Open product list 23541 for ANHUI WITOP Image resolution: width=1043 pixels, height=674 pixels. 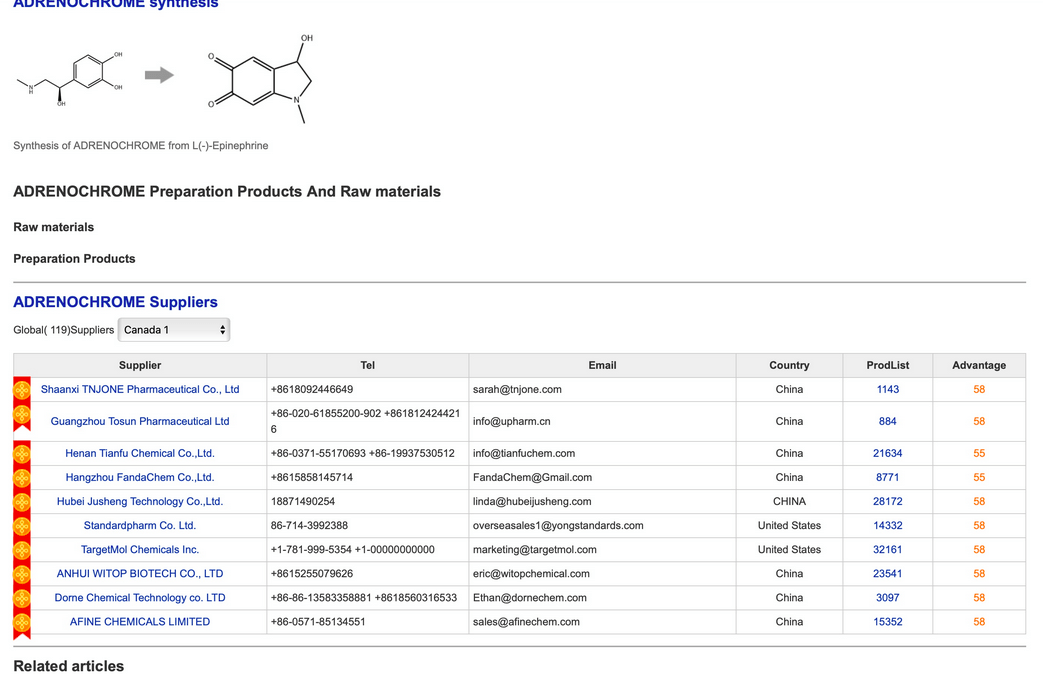click(x=887, y=573)
